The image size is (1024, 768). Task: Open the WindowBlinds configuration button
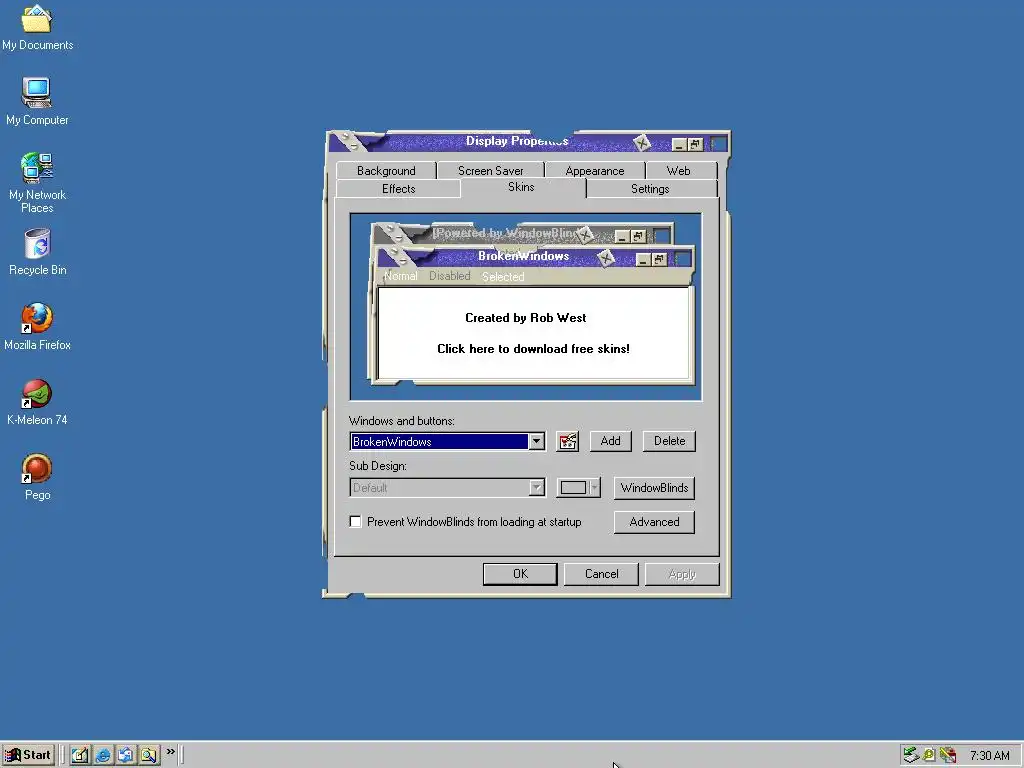pyautogui.click(x=654, y=488)
